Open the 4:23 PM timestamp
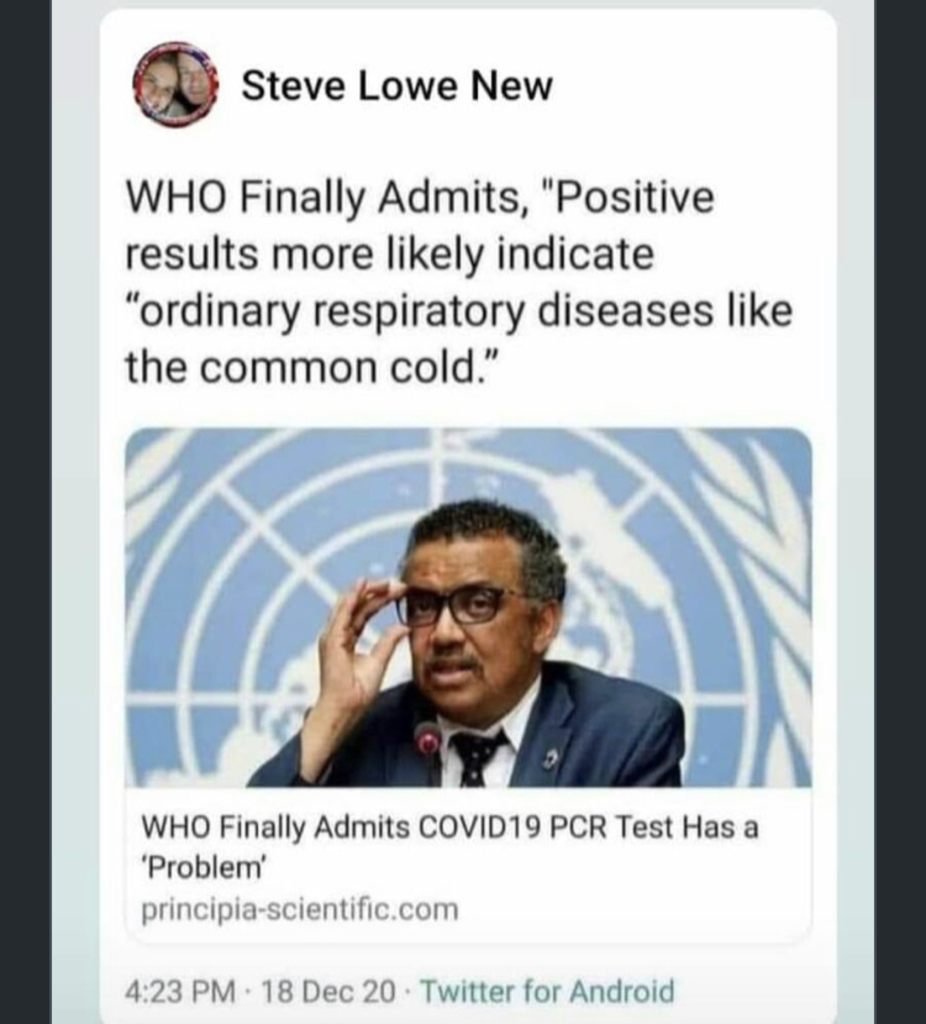 [180, 991]
